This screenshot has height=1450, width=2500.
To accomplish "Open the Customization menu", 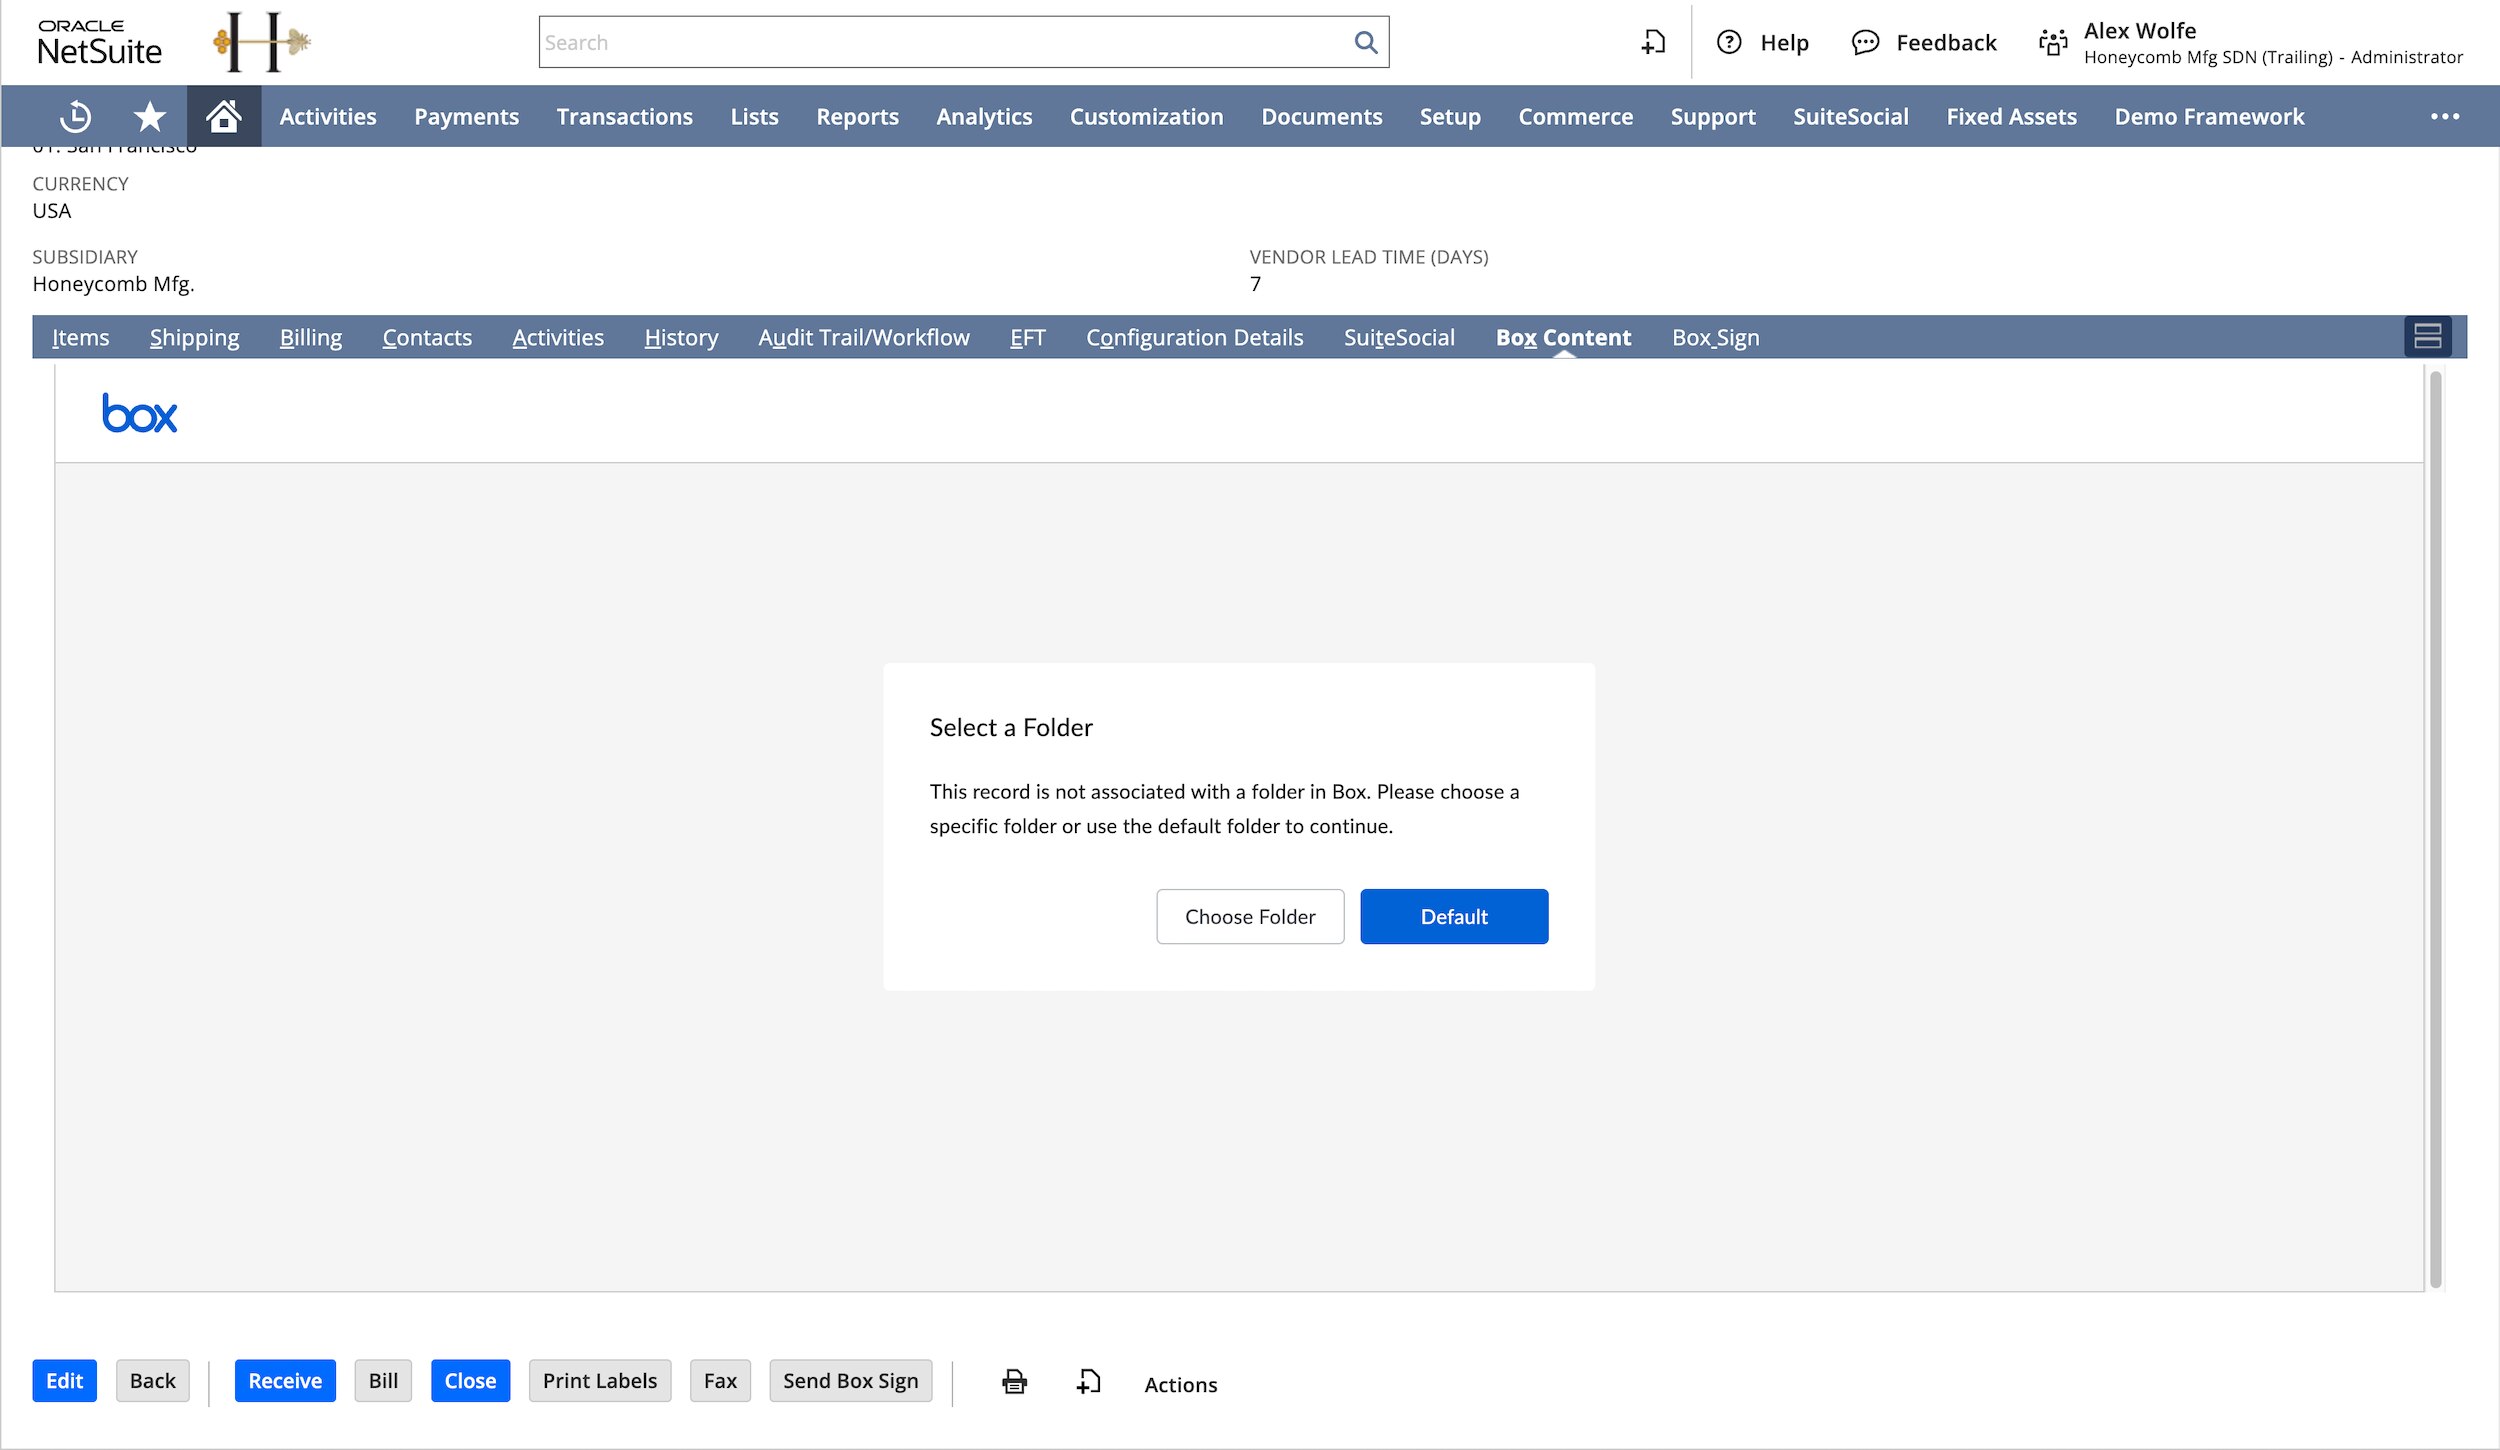I will (1146, 117).
